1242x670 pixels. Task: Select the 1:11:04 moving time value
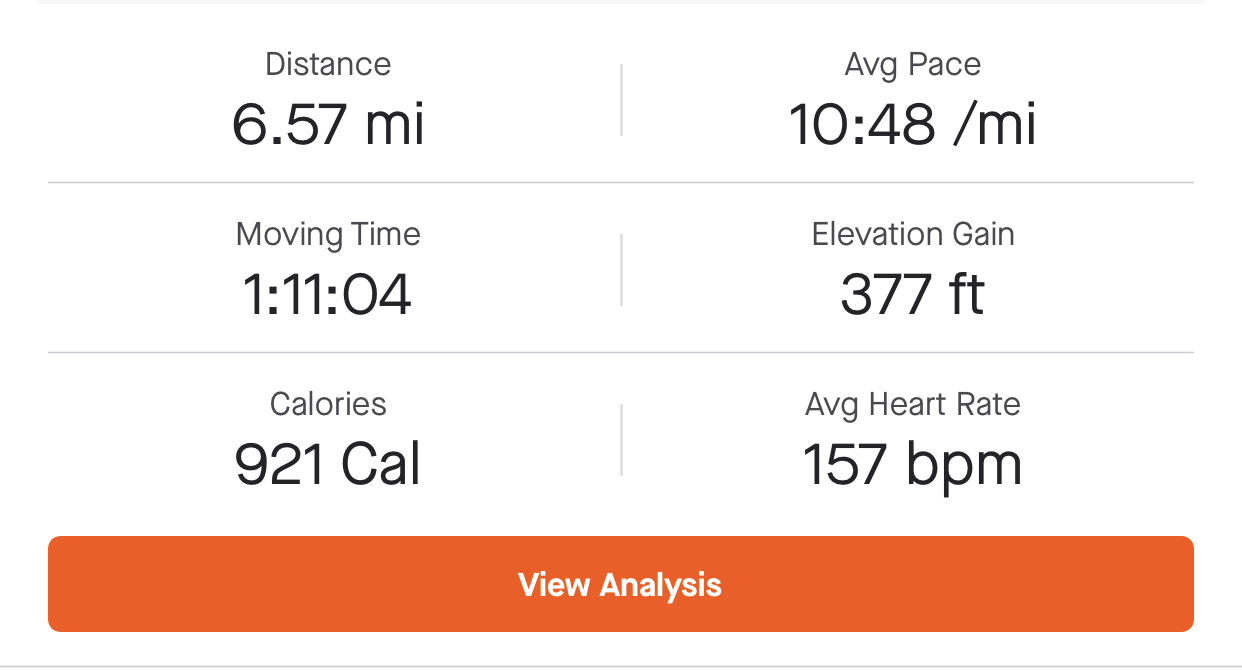[x=328, y=295]
